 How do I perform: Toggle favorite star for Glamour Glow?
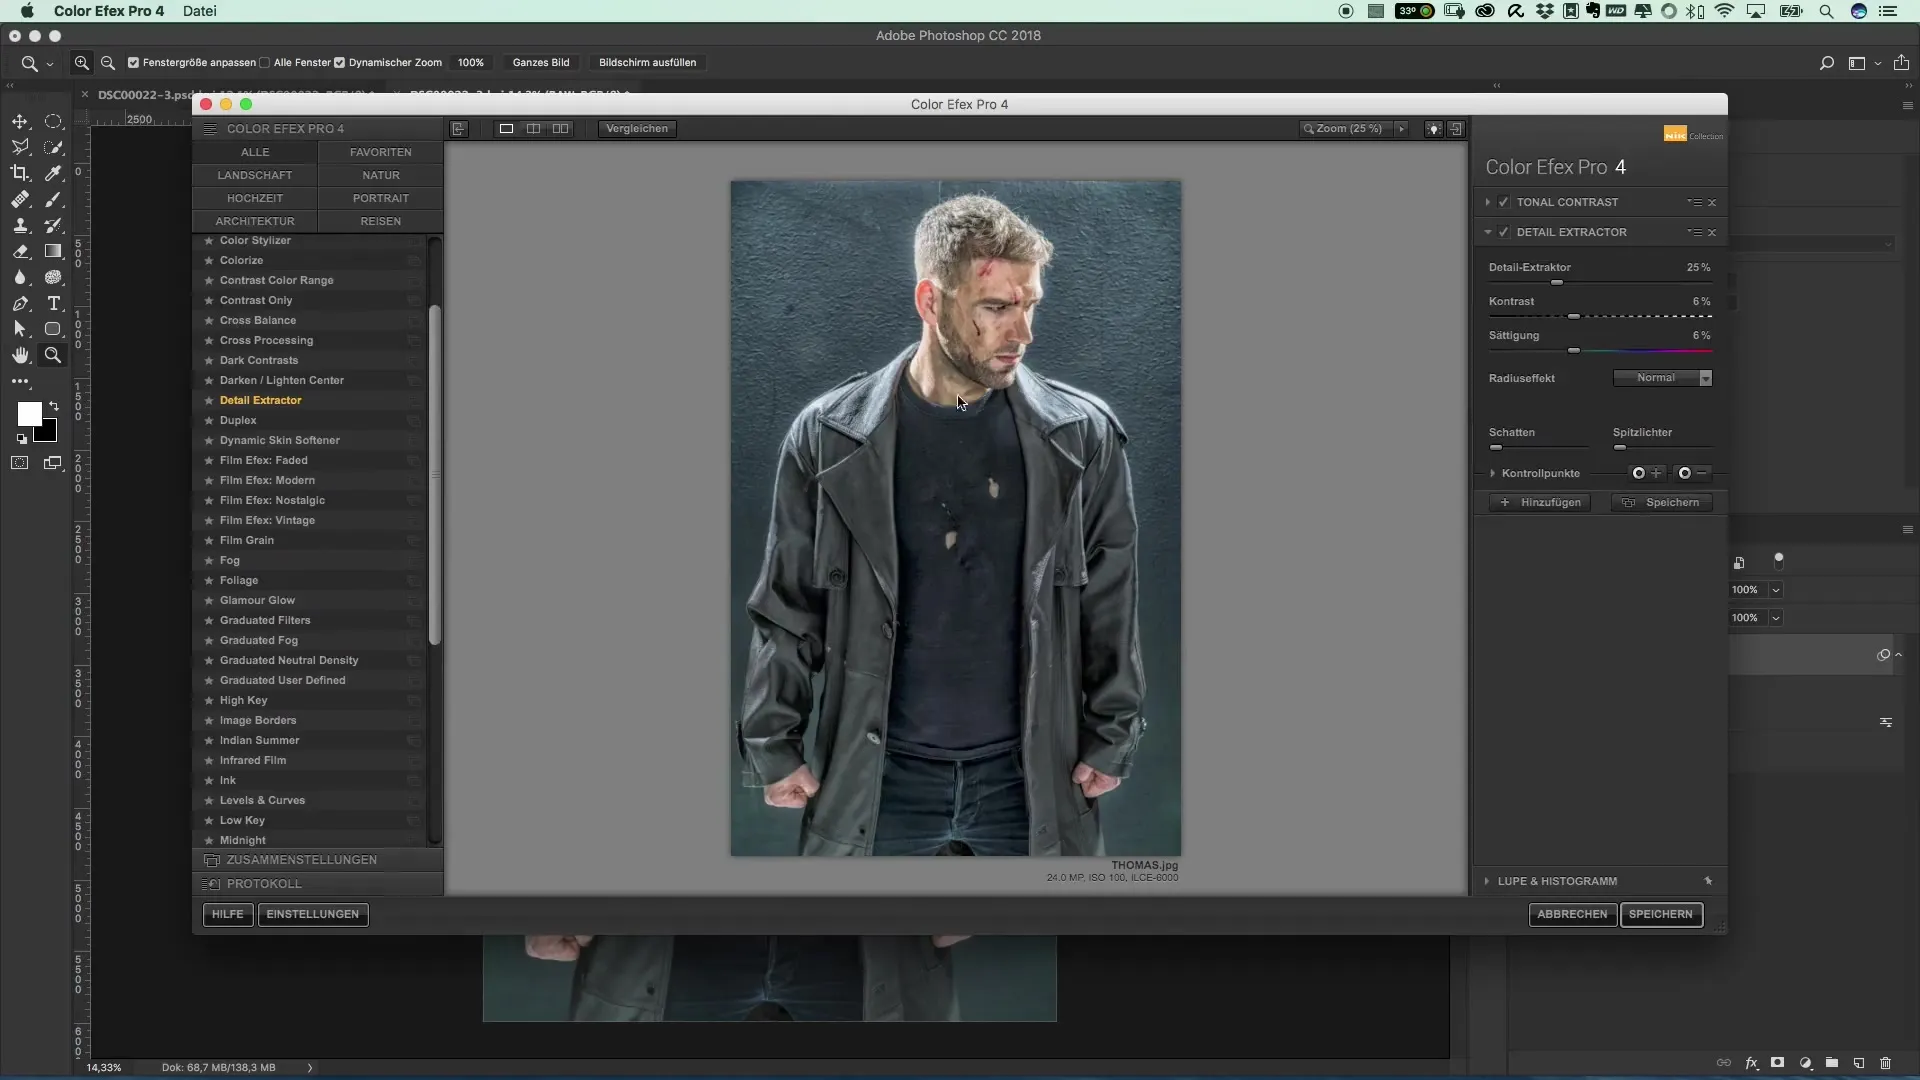(209, 600)
